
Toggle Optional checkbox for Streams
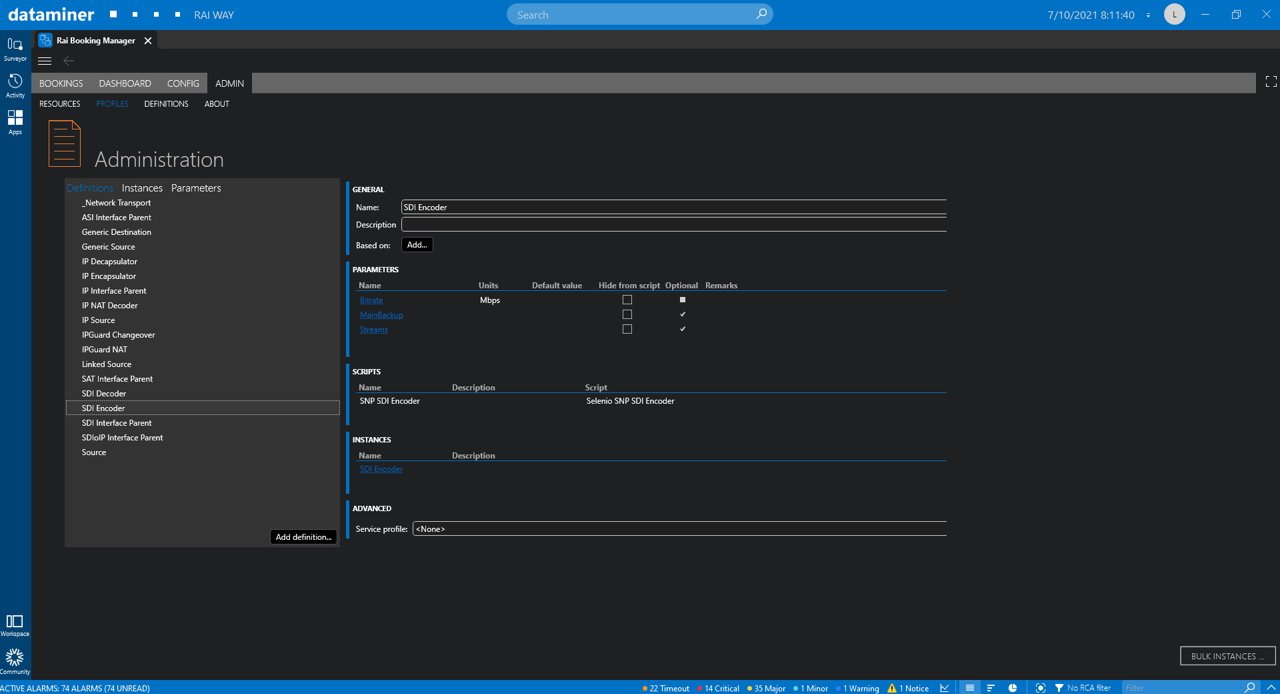(683, 329)
